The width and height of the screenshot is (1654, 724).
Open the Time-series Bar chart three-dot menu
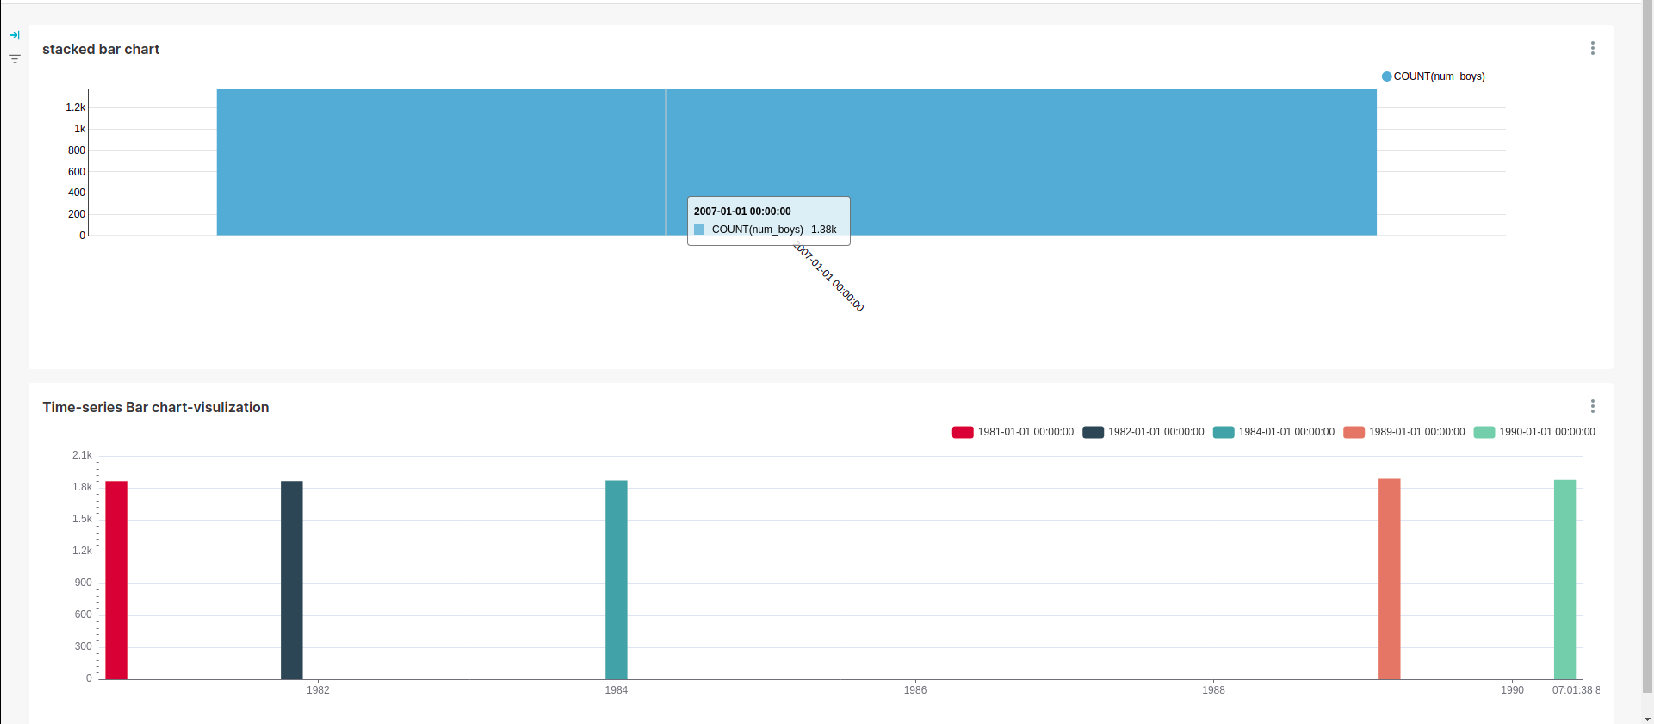pos(1593,406)
